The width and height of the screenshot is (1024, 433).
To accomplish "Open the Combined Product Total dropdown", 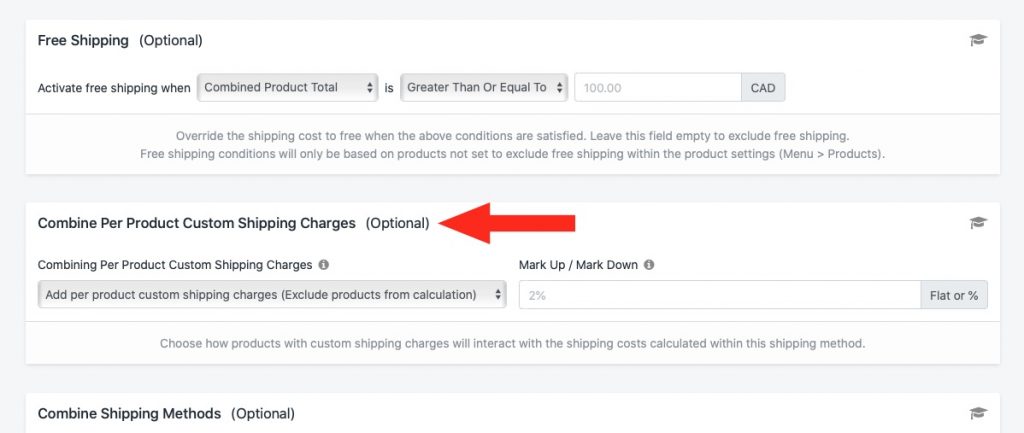I will 287,88.
